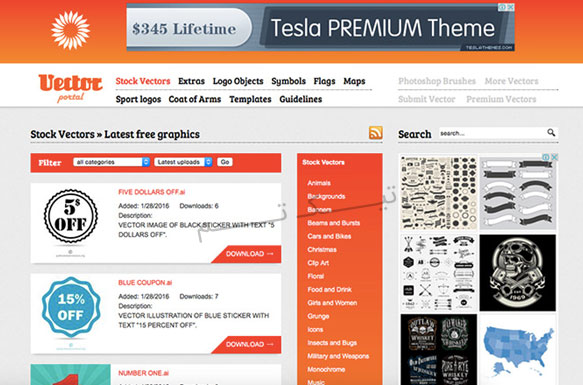Select the Beams and Bursts category
583x385 pixels.
point(334,223)
